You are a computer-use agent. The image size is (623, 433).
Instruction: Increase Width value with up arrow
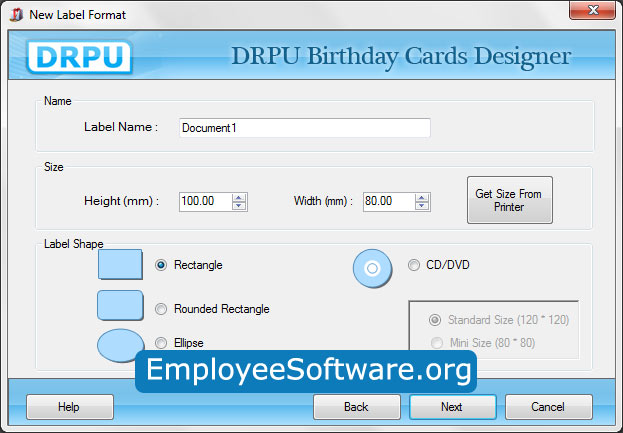click(422, 197)
